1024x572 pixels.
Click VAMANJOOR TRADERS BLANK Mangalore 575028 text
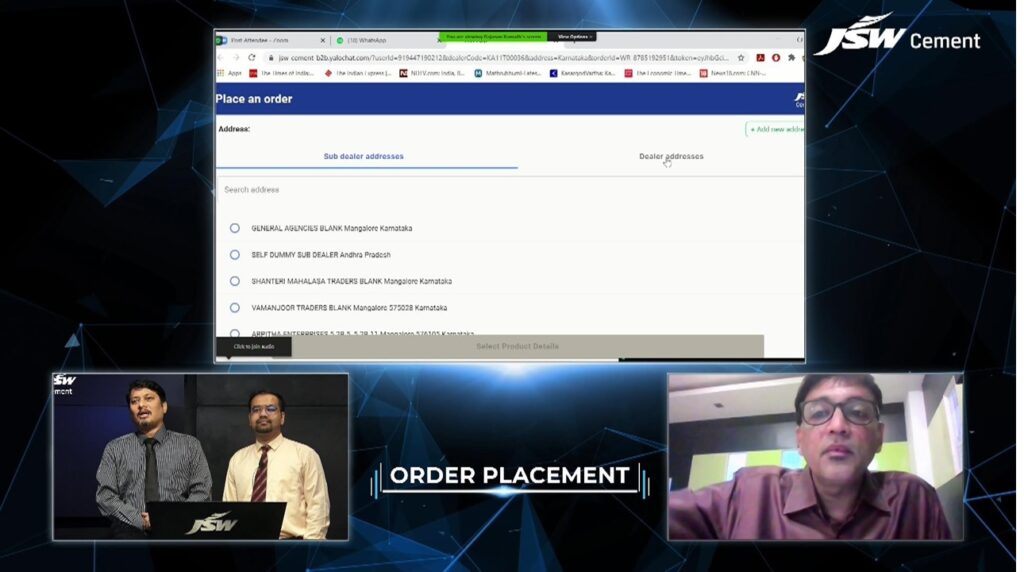[x=349, y=308]
